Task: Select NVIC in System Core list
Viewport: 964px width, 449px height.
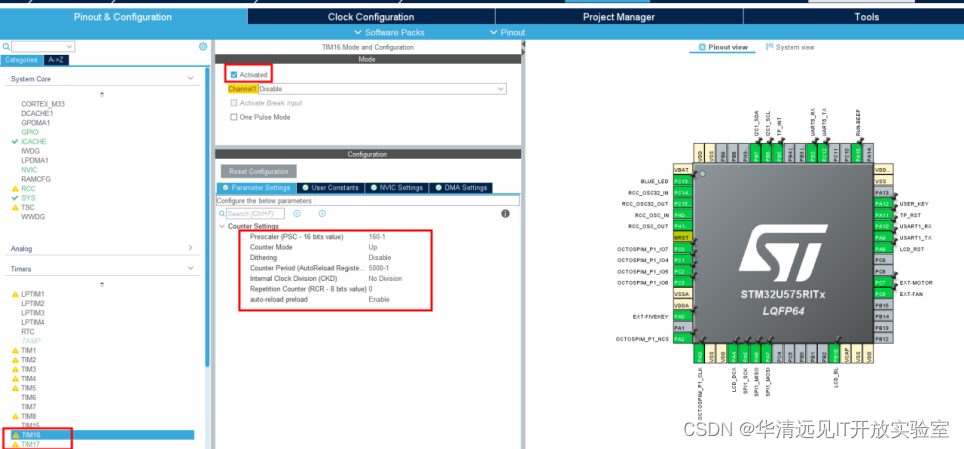Action: coord(29,170)
